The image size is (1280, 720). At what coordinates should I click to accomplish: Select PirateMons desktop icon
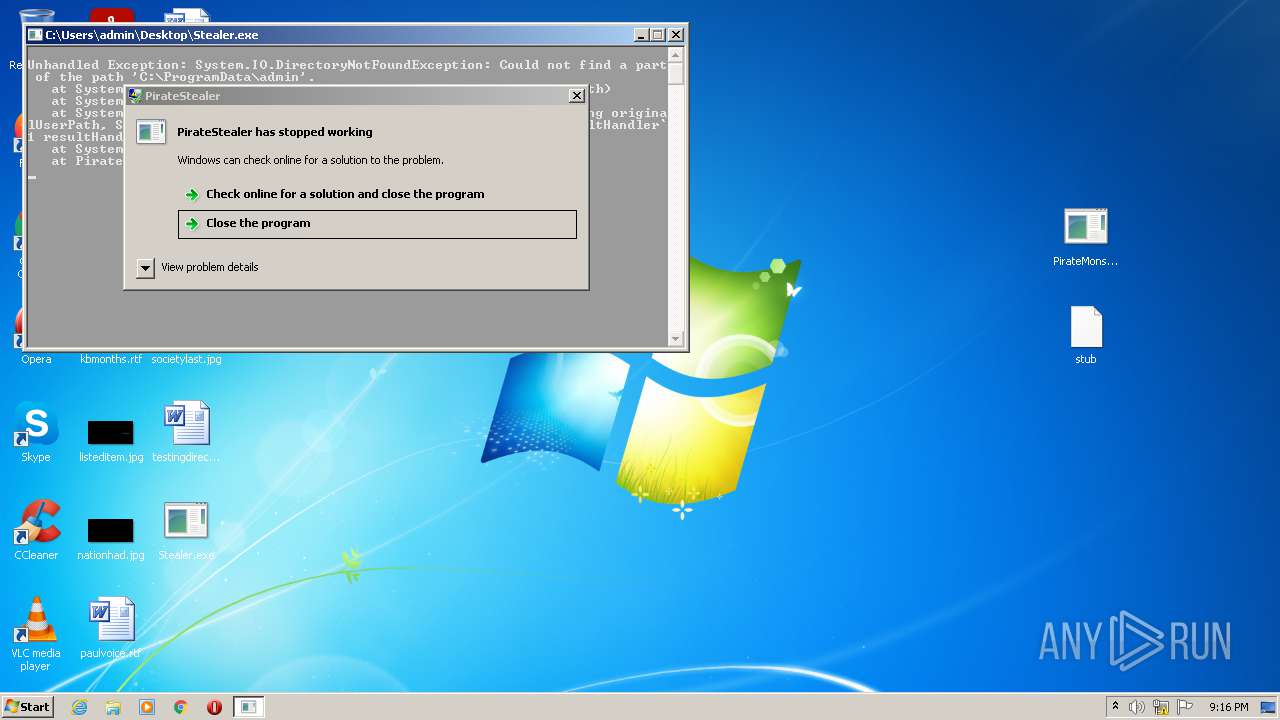(1085, 237)
